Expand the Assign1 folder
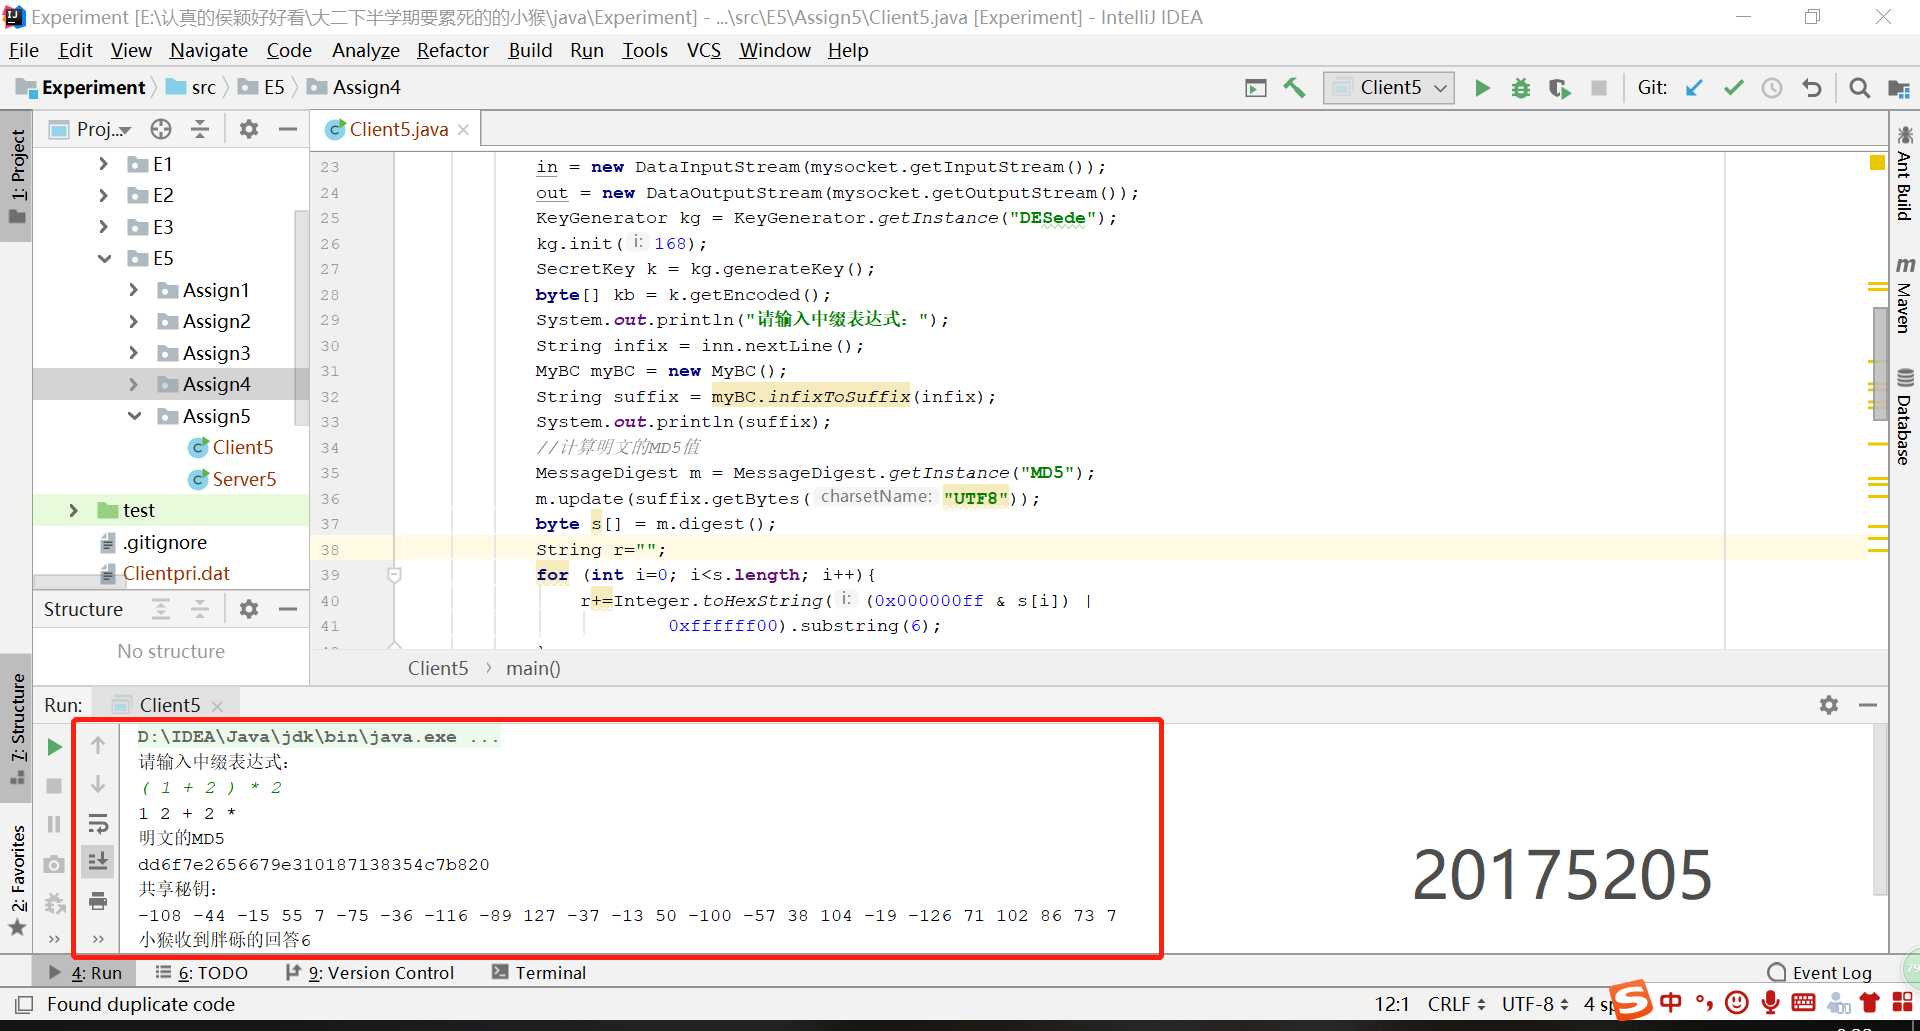Viewport: 1920px width, 1031px height. [x=134, y=290]
